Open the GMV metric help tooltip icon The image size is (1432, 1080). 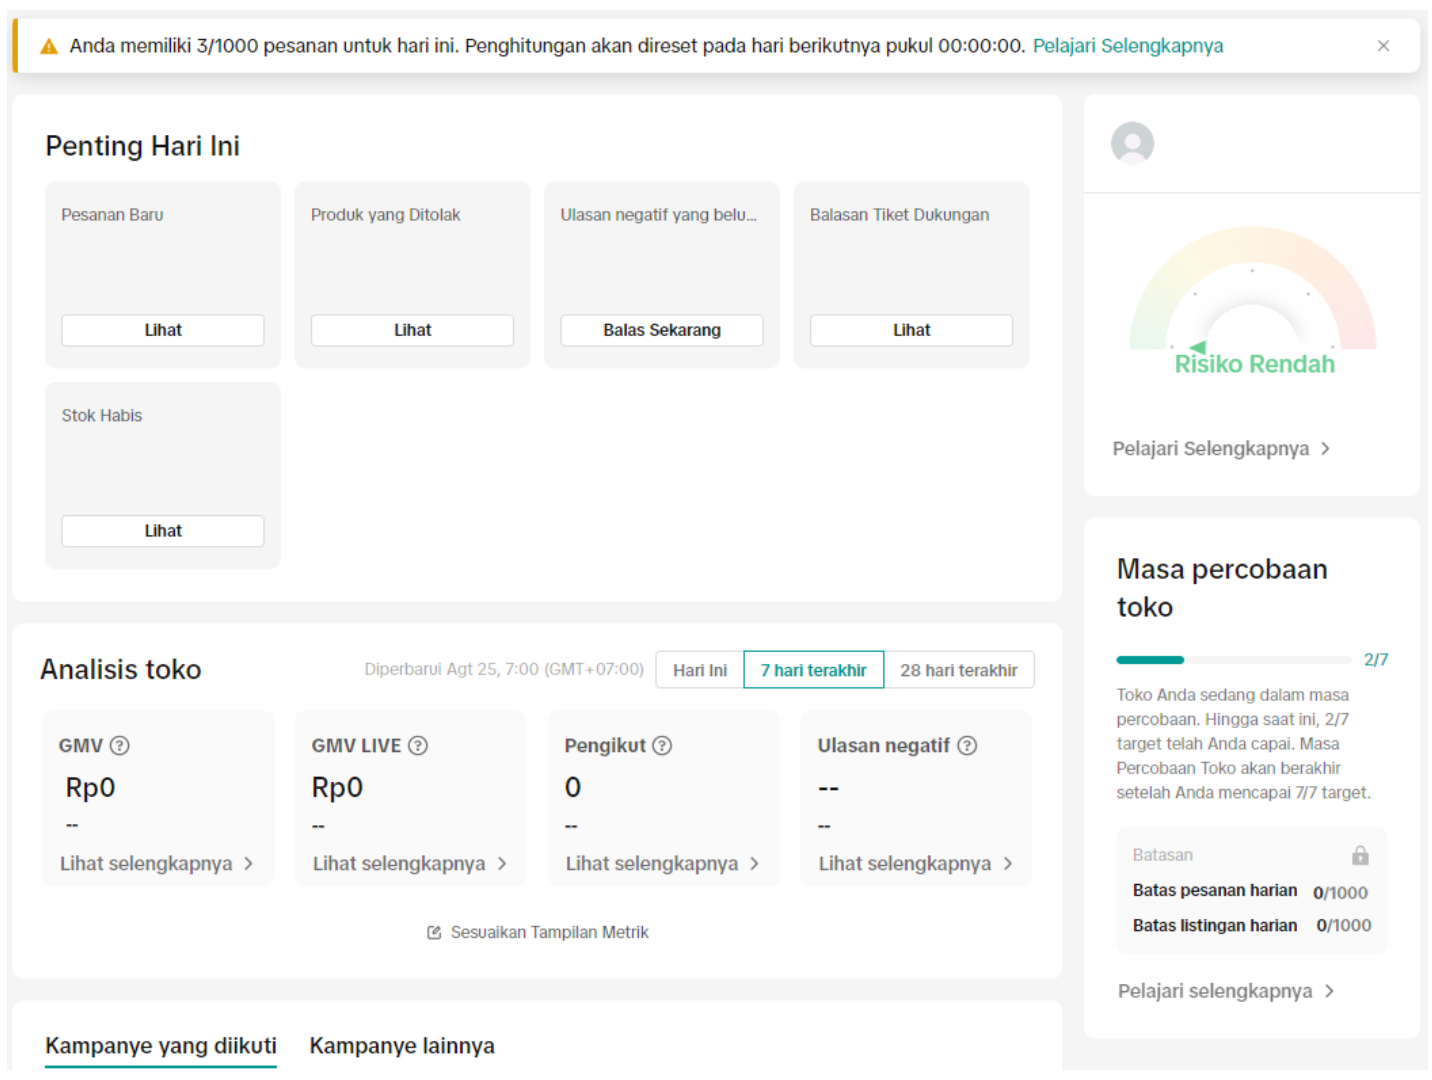point(117,745)
